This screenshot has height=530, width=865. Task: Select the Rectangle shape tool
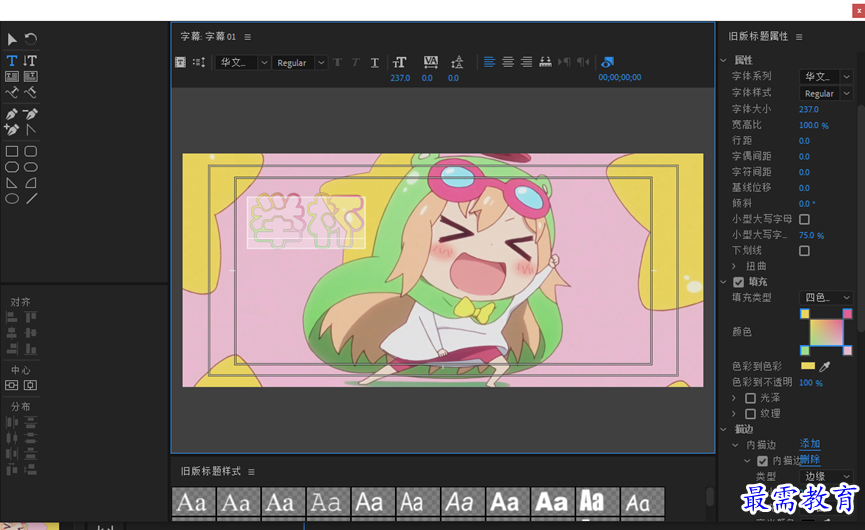click(12, 151)
